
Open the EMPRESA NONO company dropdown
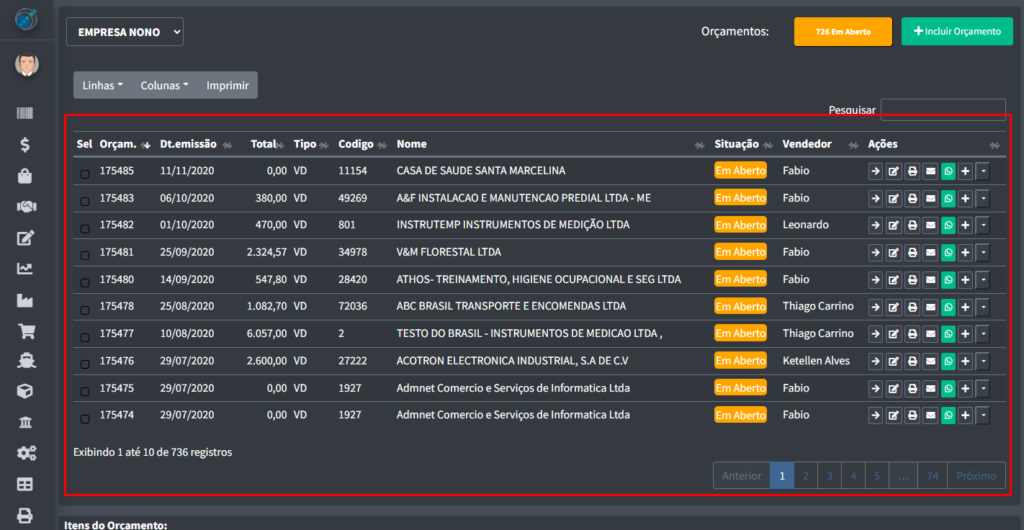(125, 32)
